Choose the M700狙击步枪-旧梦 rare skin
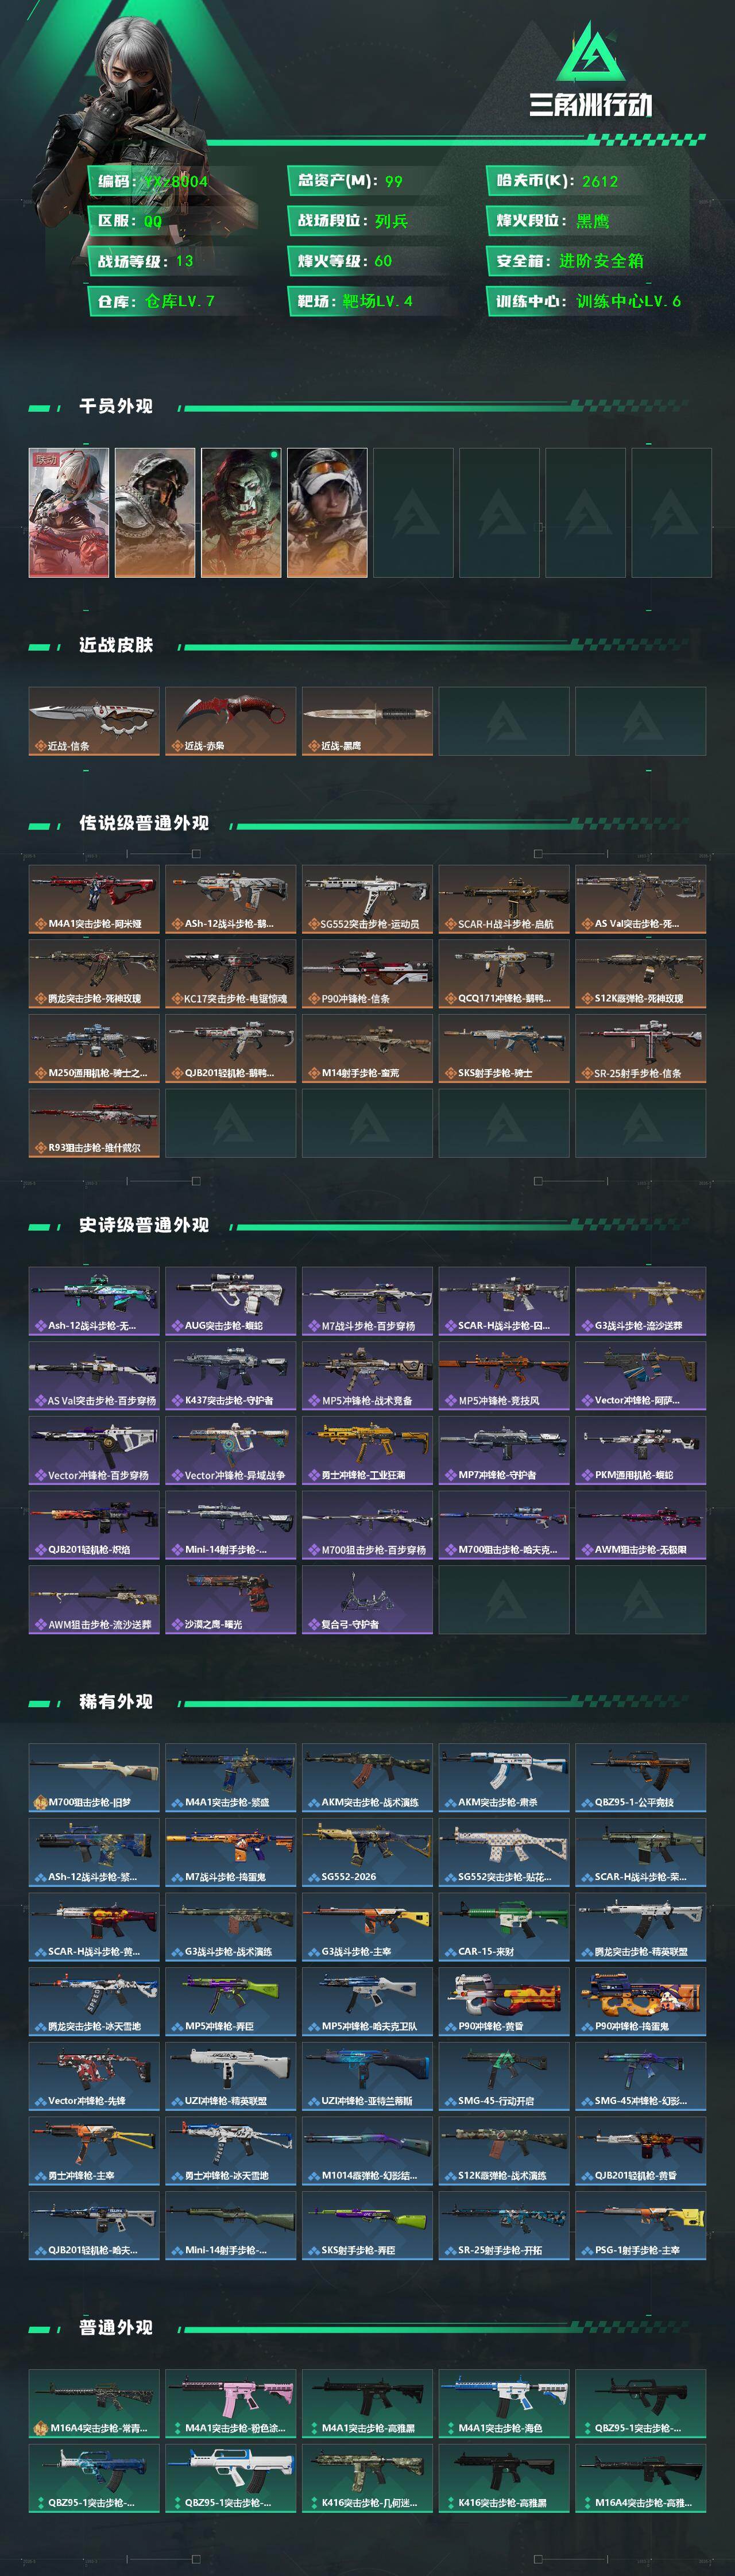735x2576 pixels. point(94,1777)
